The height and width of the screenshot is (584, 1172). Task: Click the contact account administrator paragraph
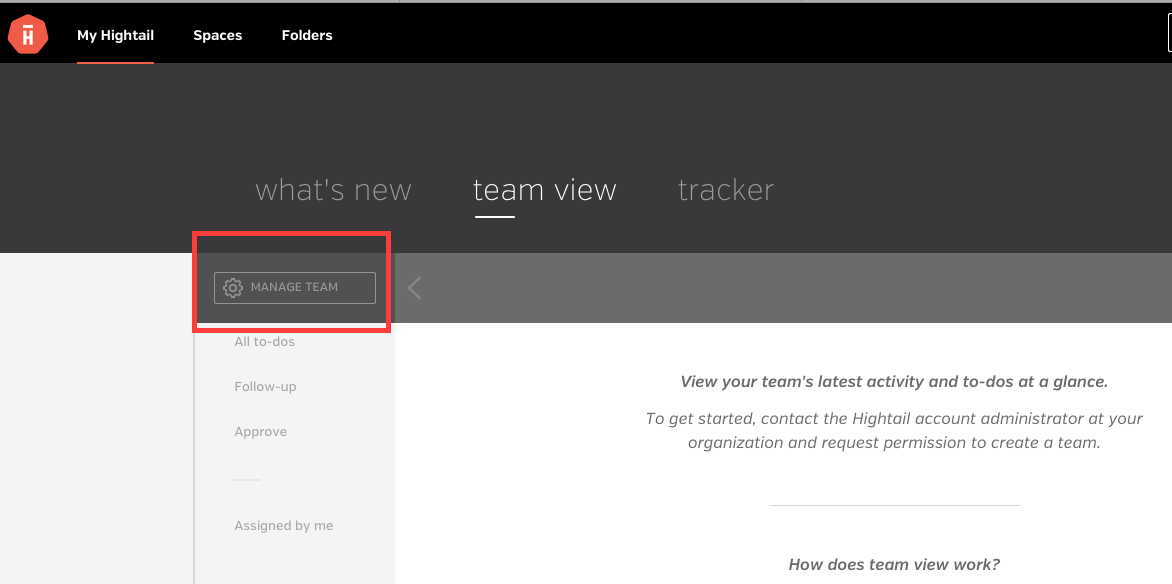tap(894, 430)
